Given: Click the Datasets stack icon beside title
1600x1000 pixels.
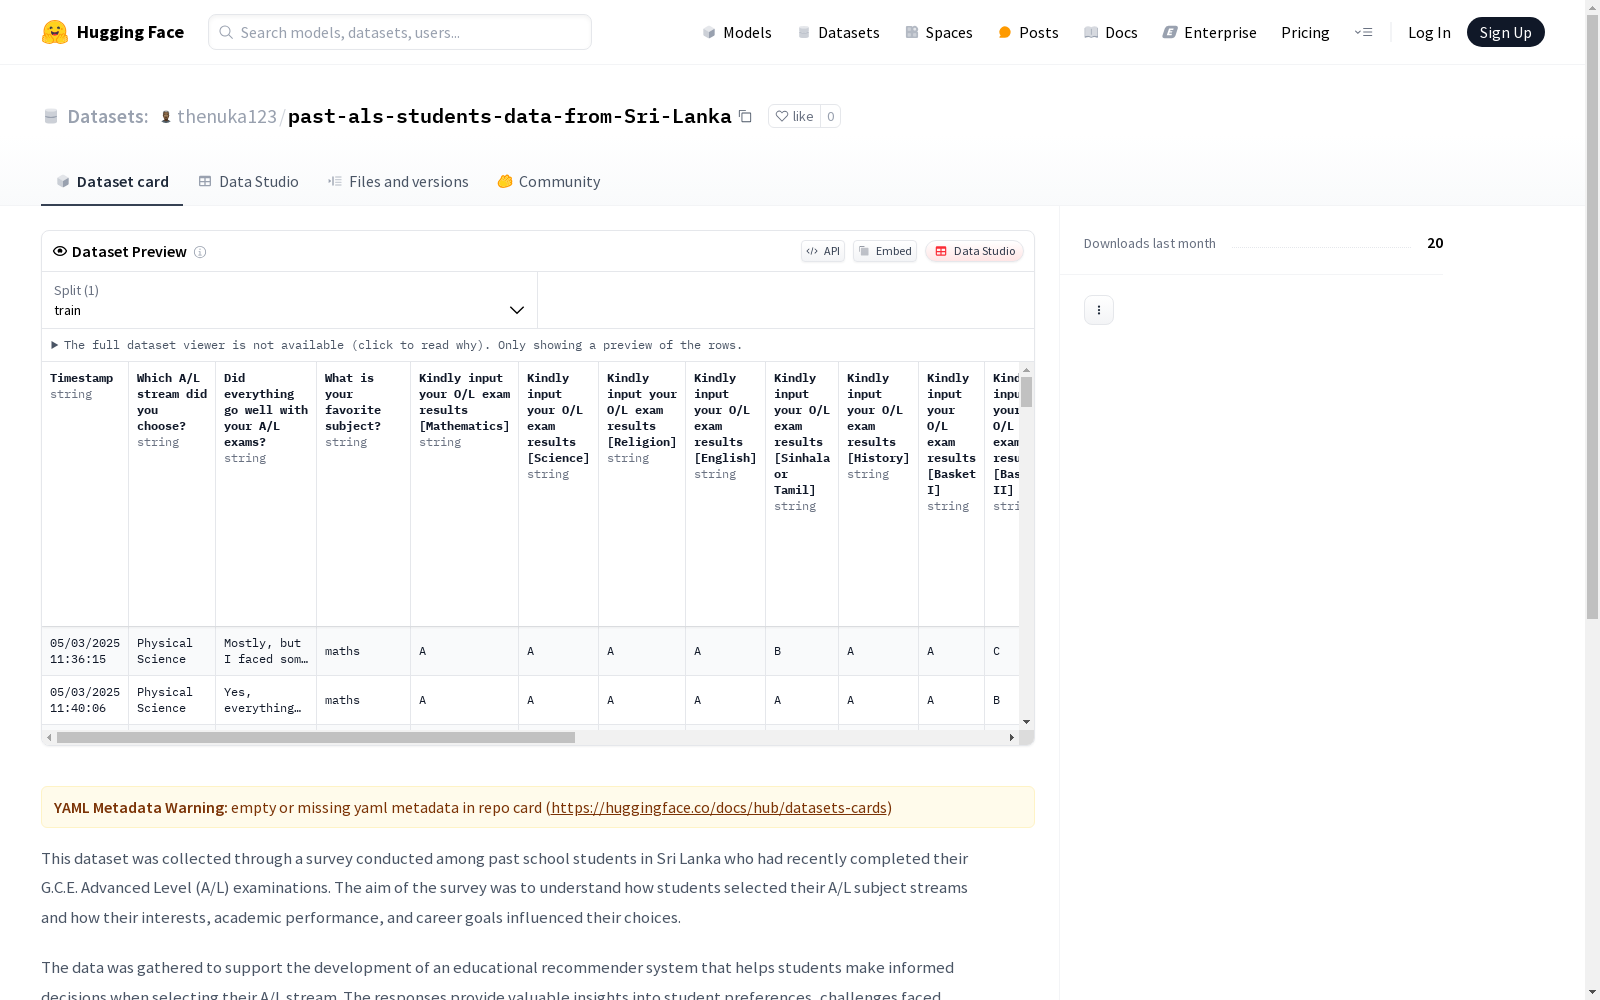Looking at the screenshot, I should coord(51,117).
